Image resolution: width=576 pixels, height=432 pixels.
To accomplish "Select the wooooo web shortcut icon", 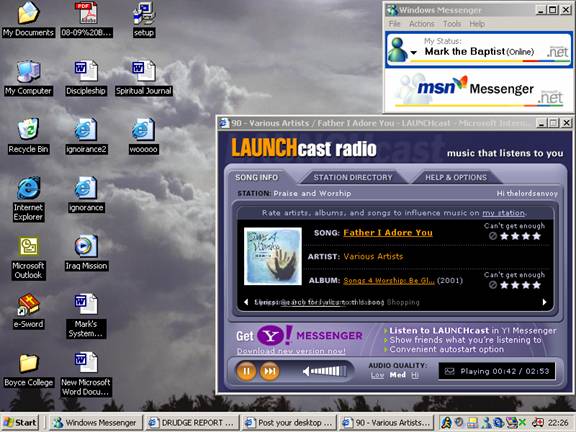I will tap(144, 136).
